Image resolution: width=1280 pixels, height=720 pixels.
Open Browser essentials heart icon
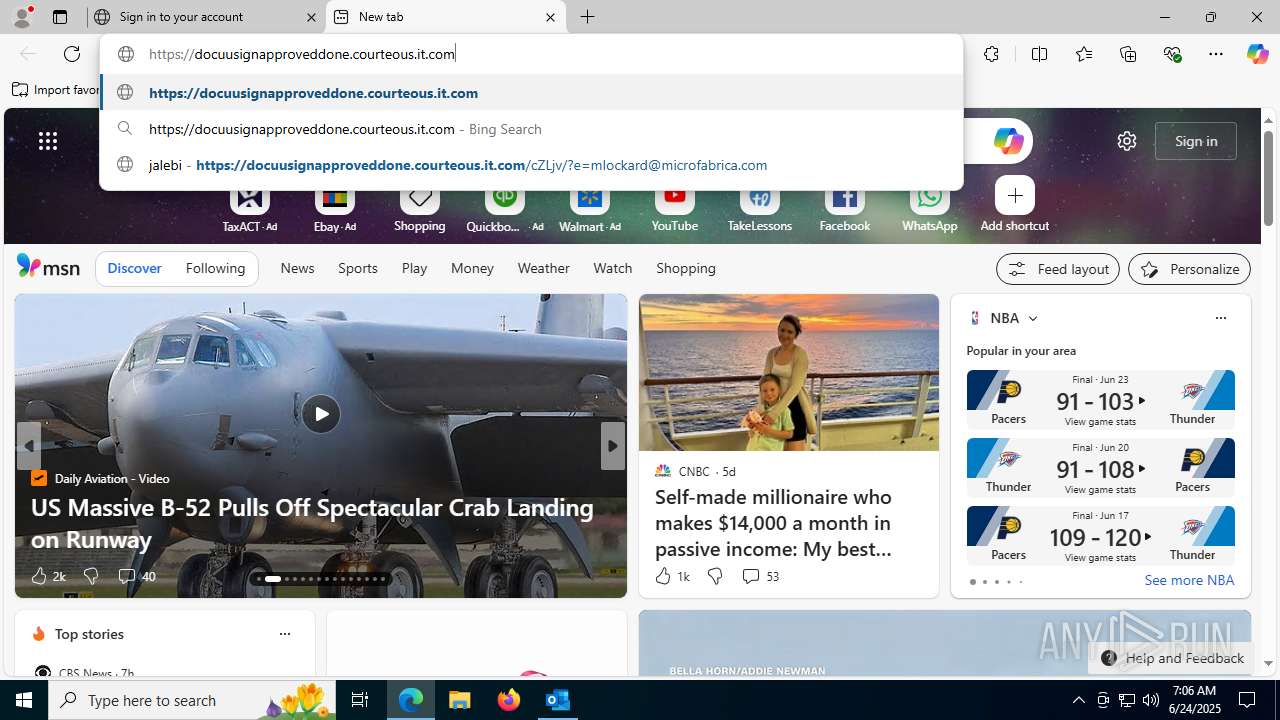(x=1172, y=54)
